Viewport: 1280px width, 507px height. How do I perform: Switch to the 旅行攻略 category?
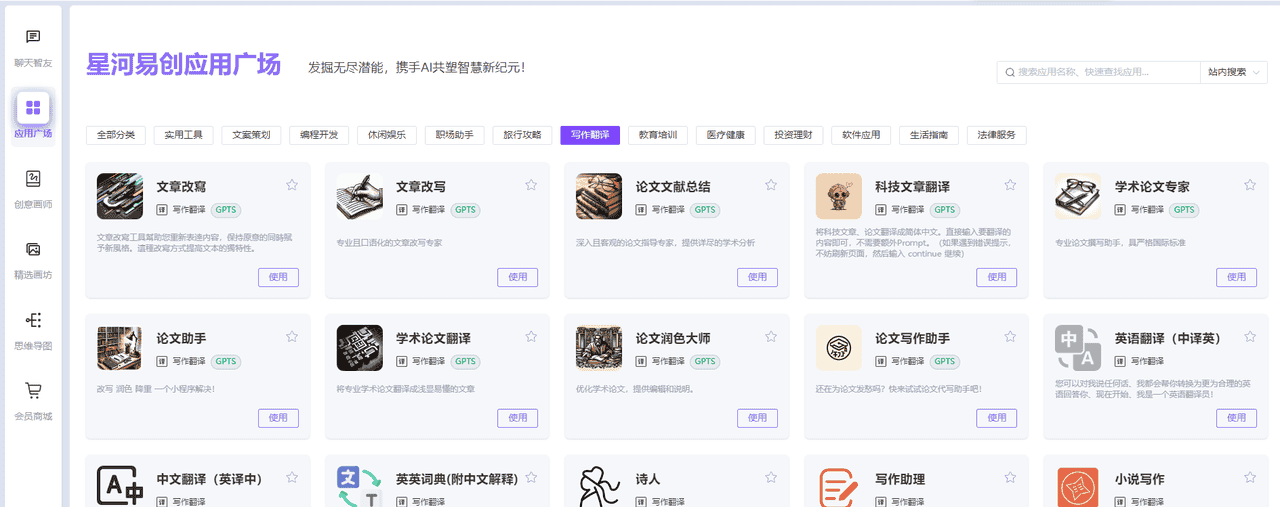tap(522, 135)
